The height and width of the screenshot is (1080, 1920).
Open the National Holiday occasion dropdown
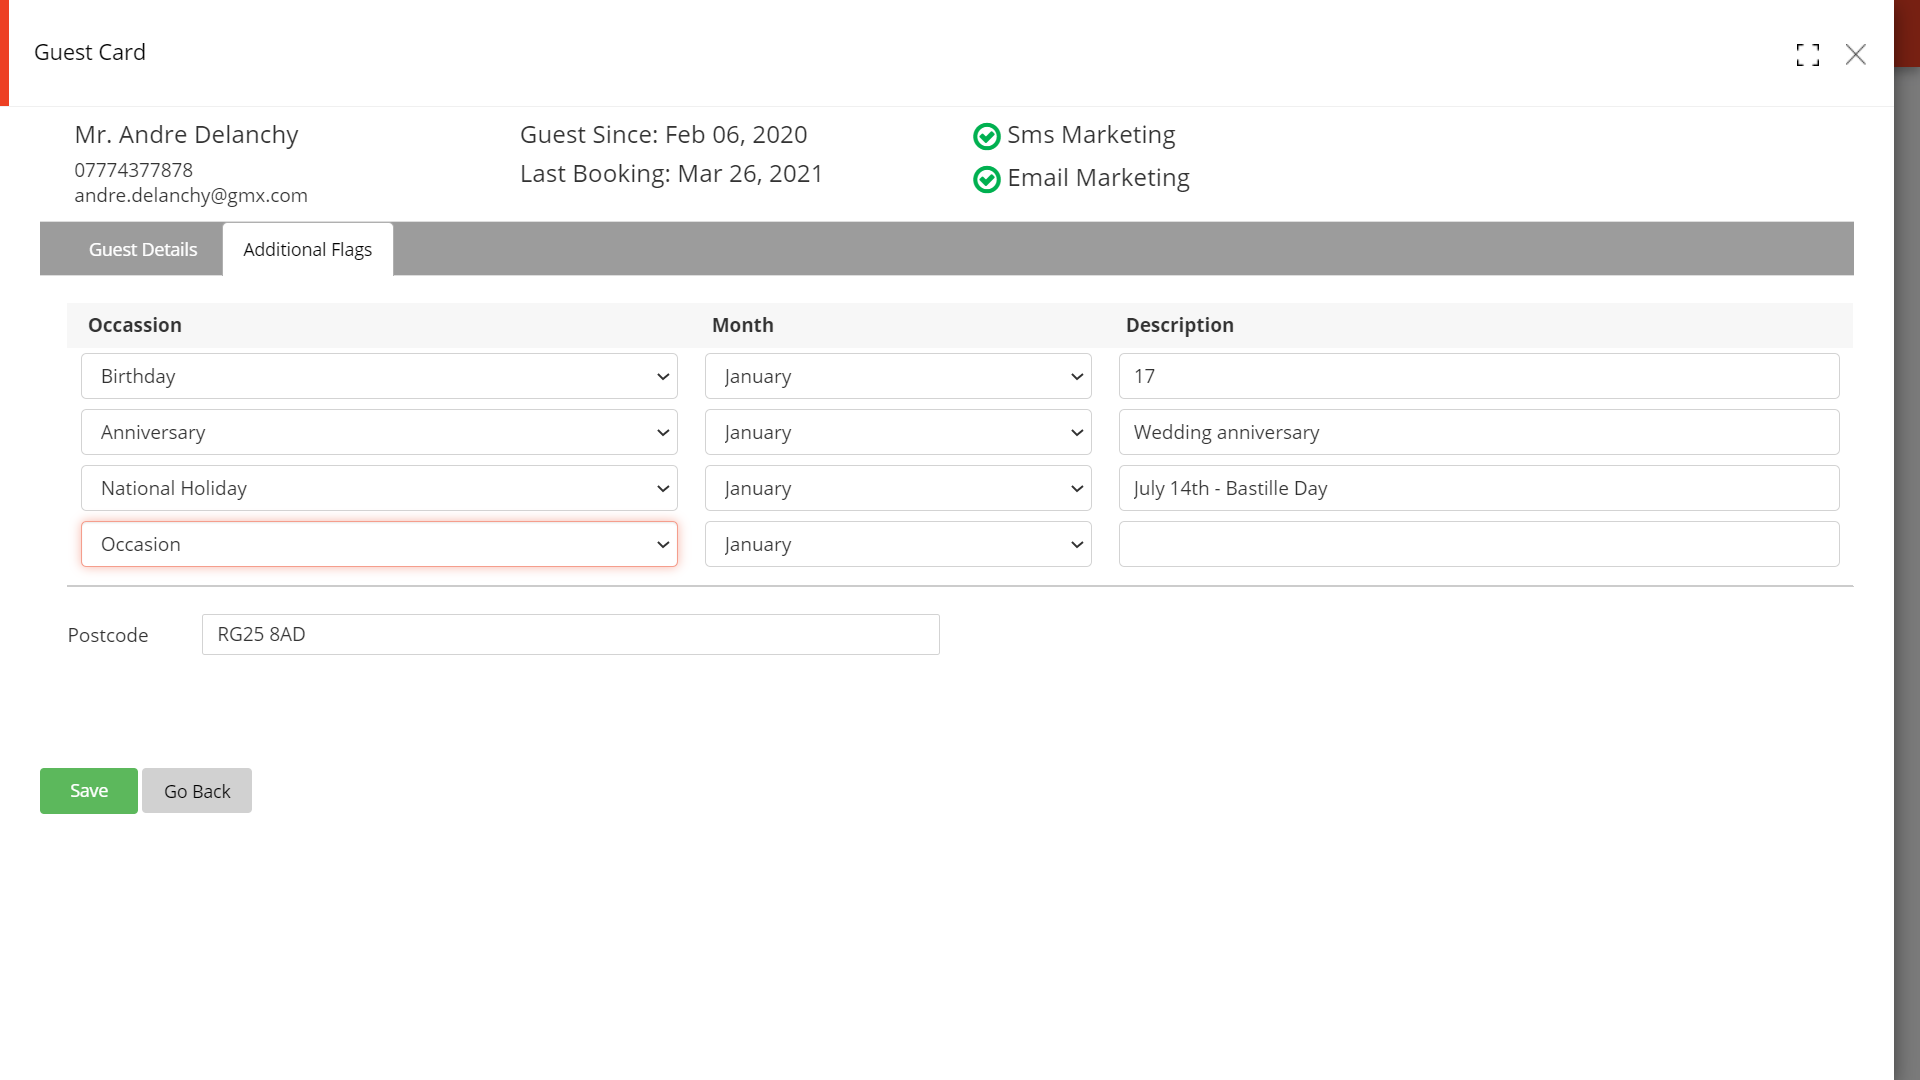point(379,488)
